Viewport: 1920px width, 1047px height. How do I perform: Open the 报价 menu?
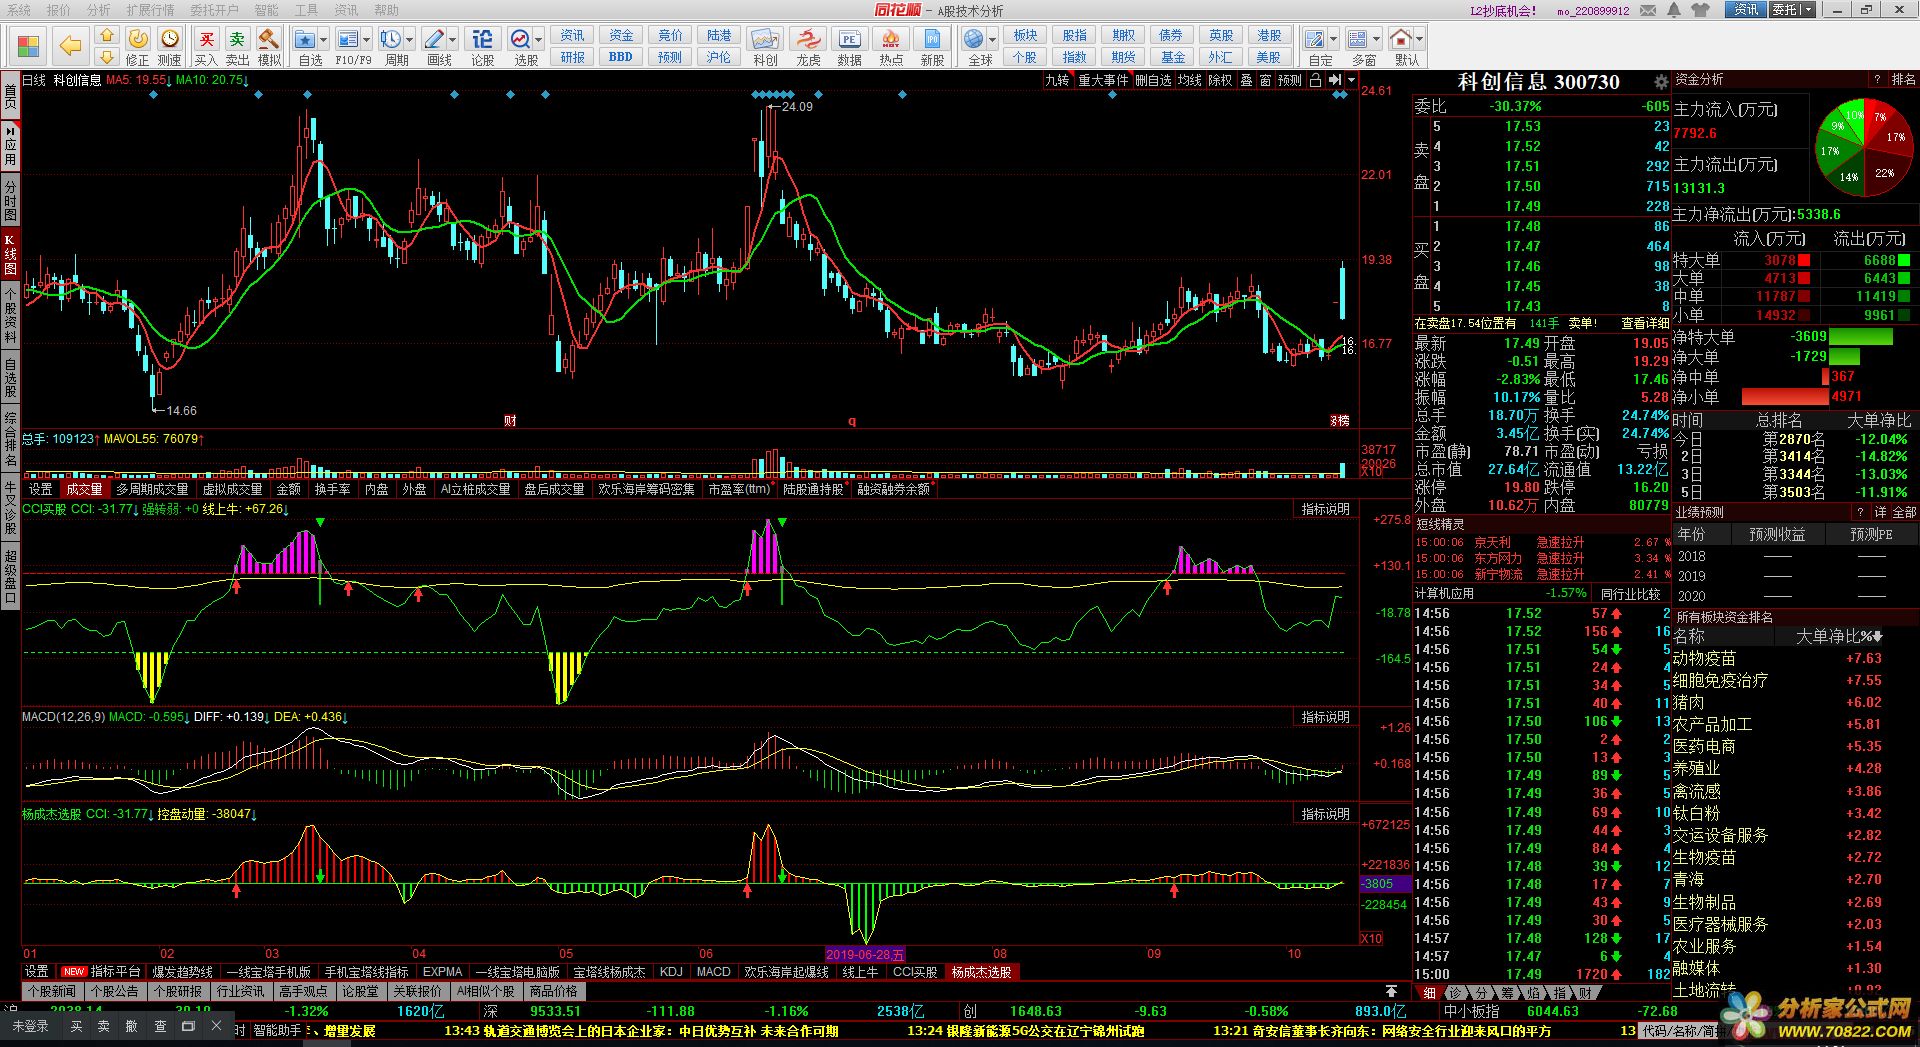point(59,10)
